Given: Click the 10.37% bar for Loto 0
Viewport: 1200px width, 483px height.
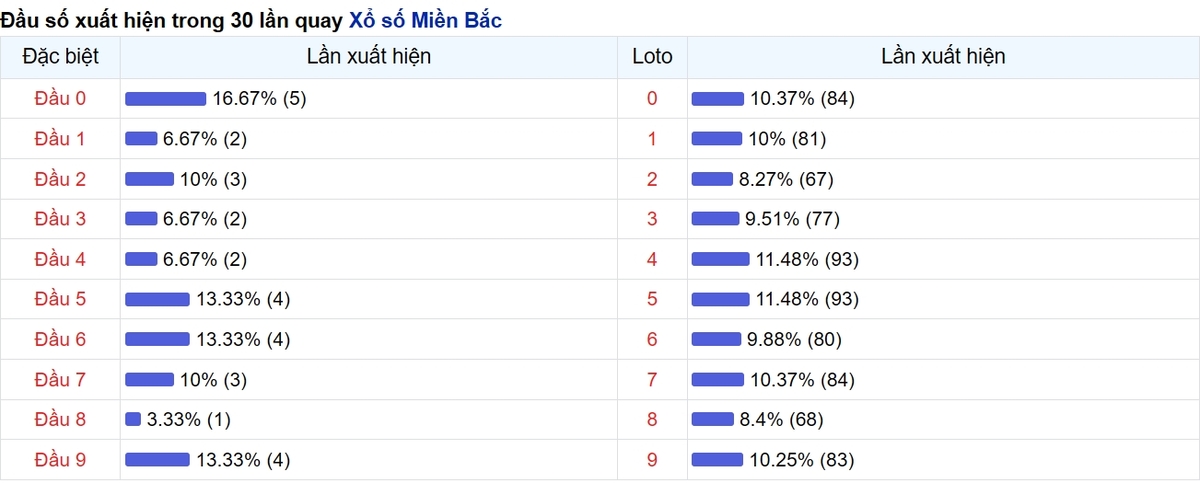Looking at the screenshot, I should [x=717, y=98].
